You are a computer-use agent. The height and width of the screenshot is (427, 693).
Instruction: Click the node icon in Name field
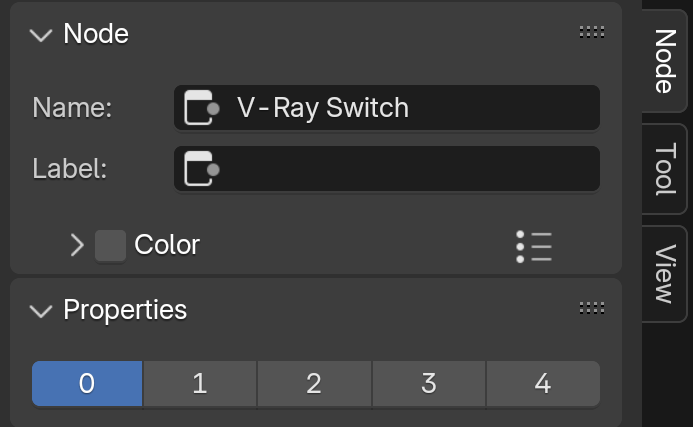(x=202, y=108)
